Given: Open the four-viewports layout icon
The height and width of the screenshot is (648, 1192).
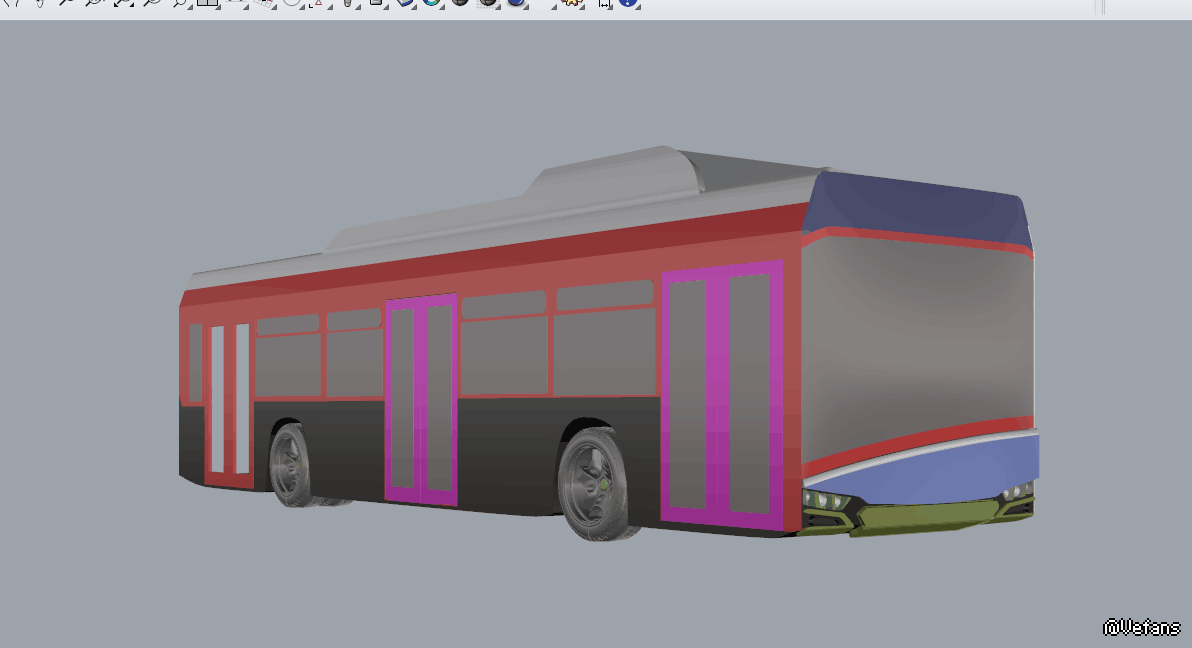Looking at the screenshot, I should point(207,2).
